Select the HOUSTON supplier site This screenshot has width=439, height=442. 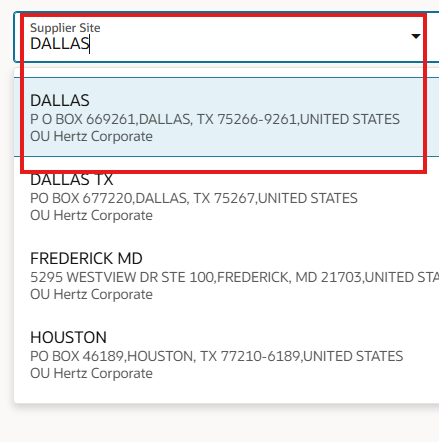(227, 354)
